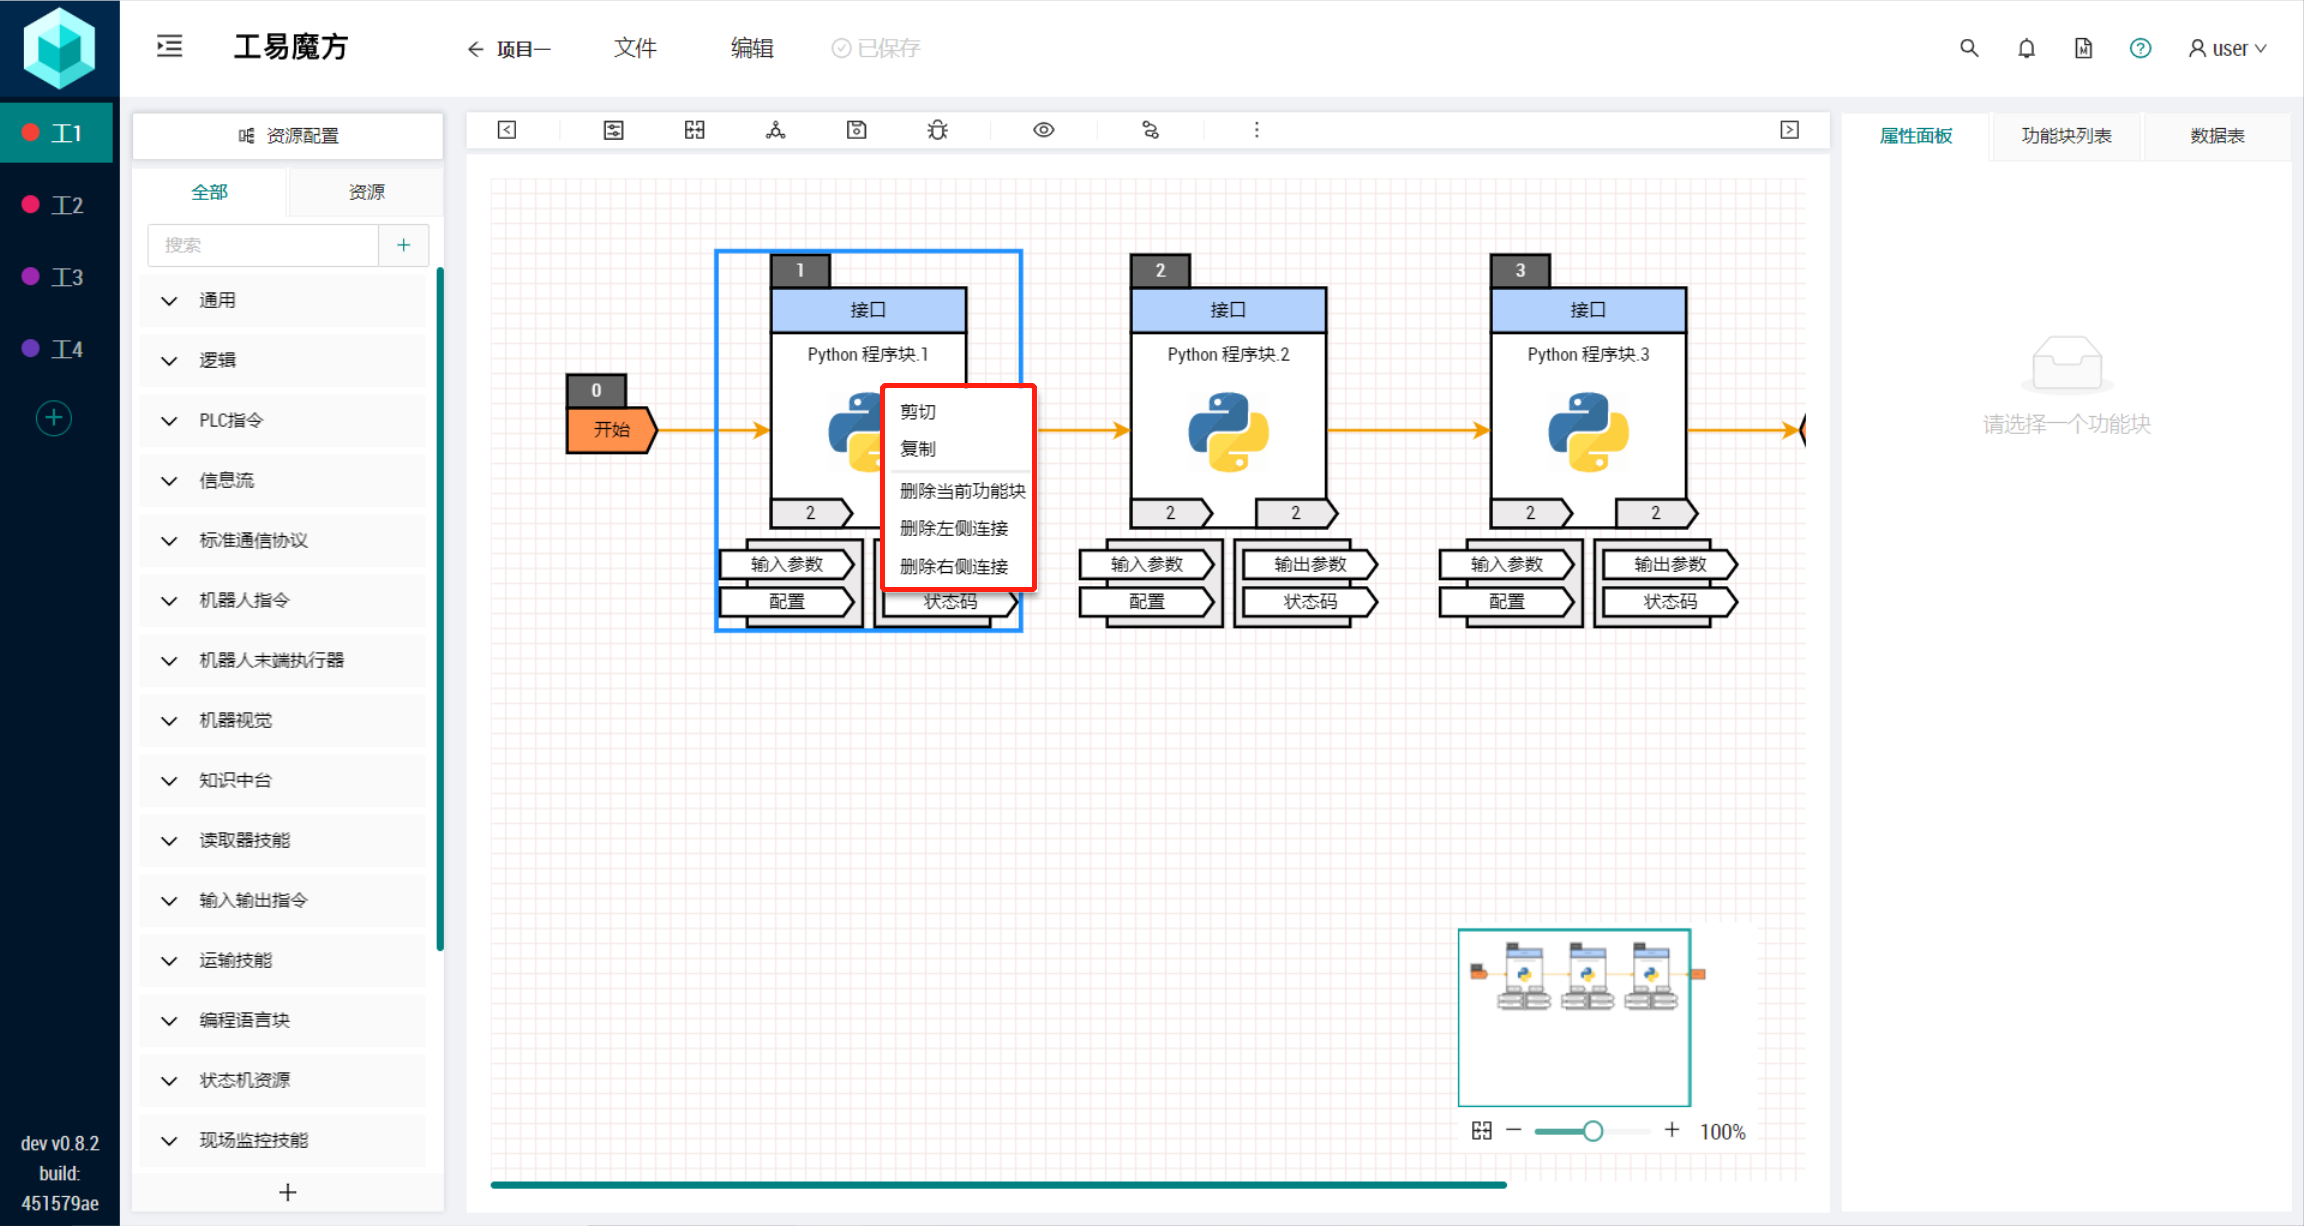The width and height of the screenshot is (2304, 1226).
Task: Expand the 逻辑 category
Action: 283,361
